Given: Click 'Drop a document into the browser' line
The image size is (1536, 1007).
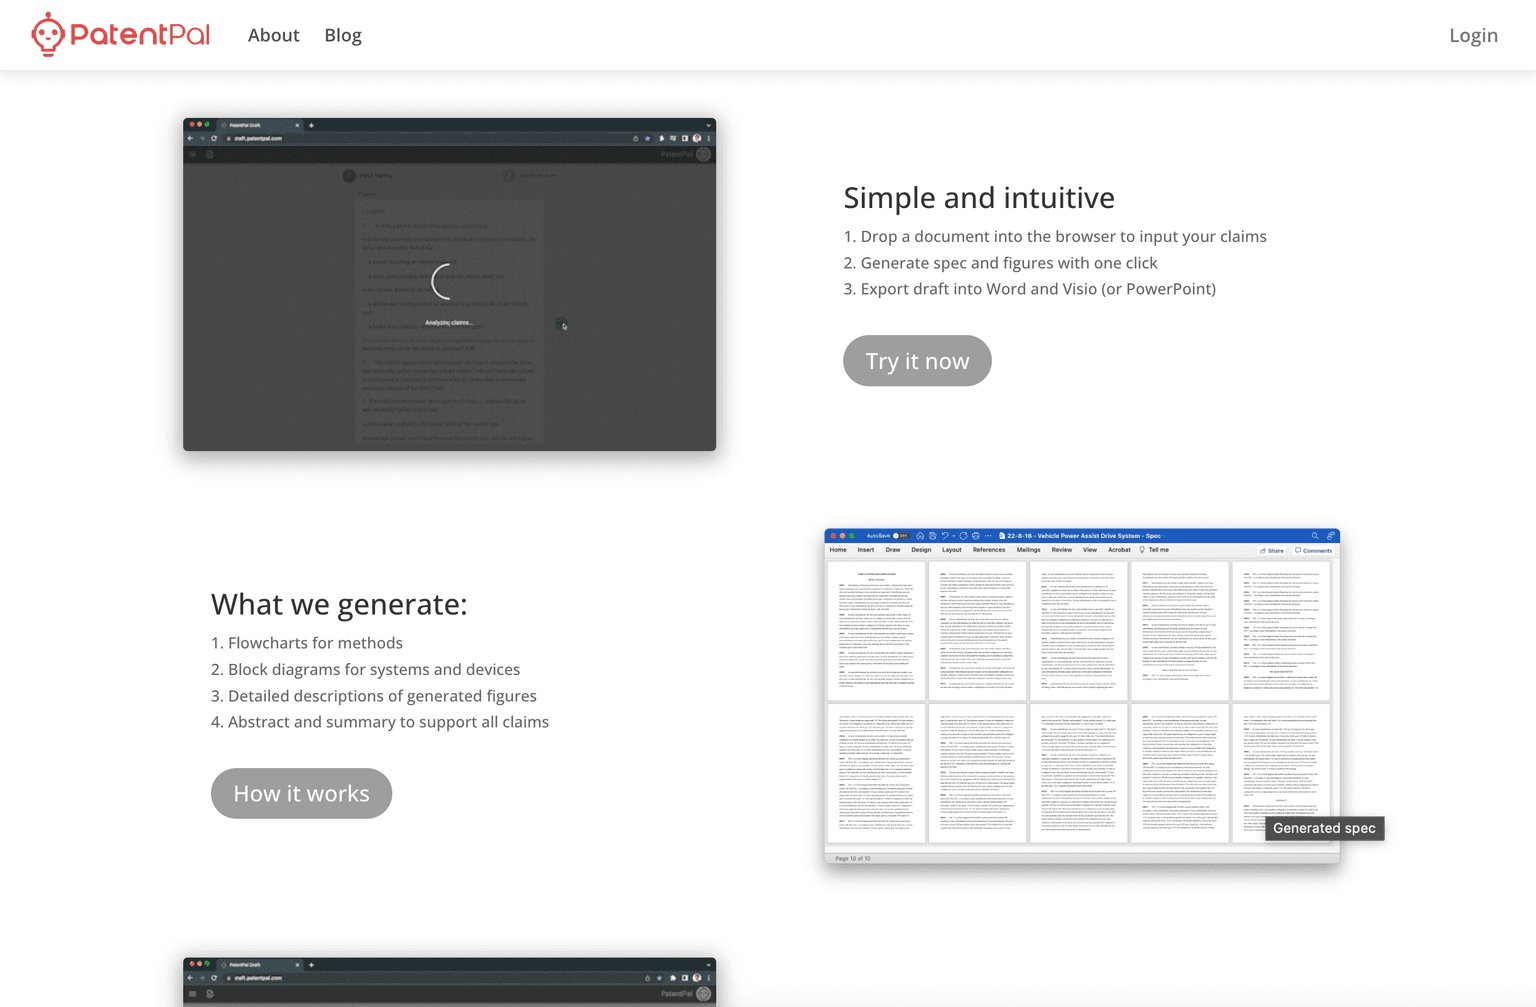Looking at the screenshot, I should [1055, 236].
